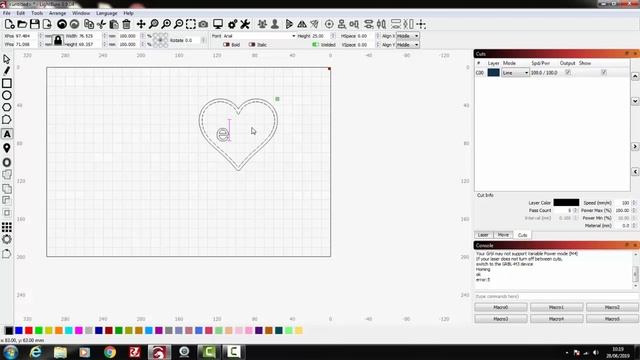Switch to the Laser tab
Viewport: 640px width, 360px height.
coord(483,235)
